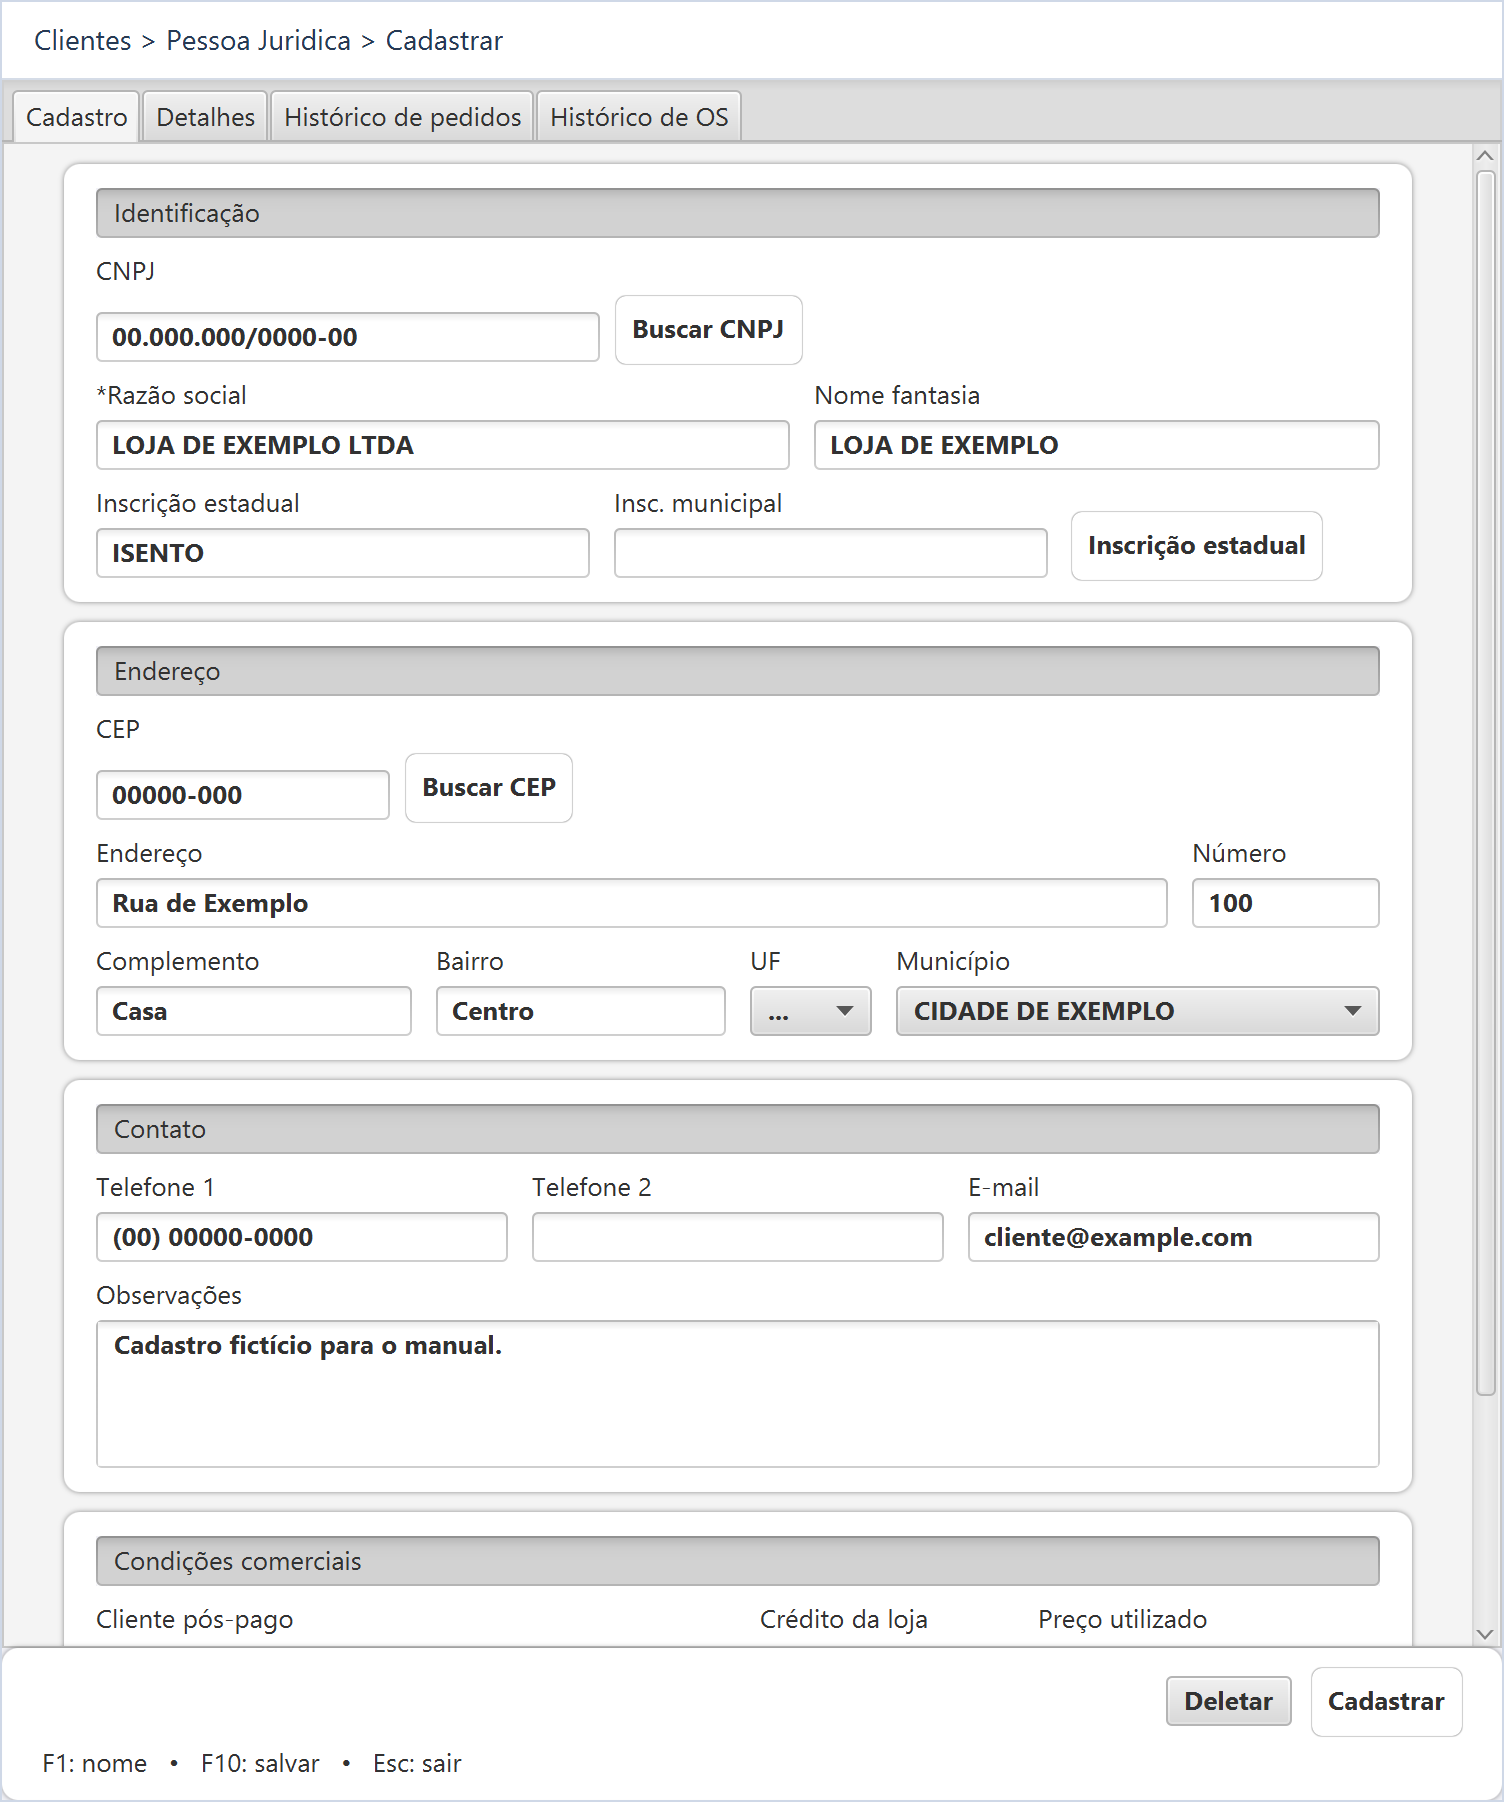Open the UF dropdown
Screen dimensions: 1504x1802
tap(810, 1011)
